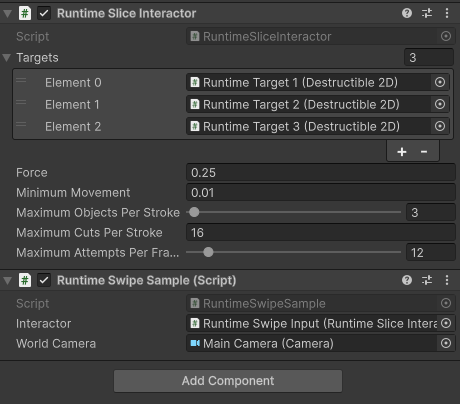Screen dimensions: 460x404
Task: Click the Maximum Objects Per Stroke label
Action: [98, 212]
